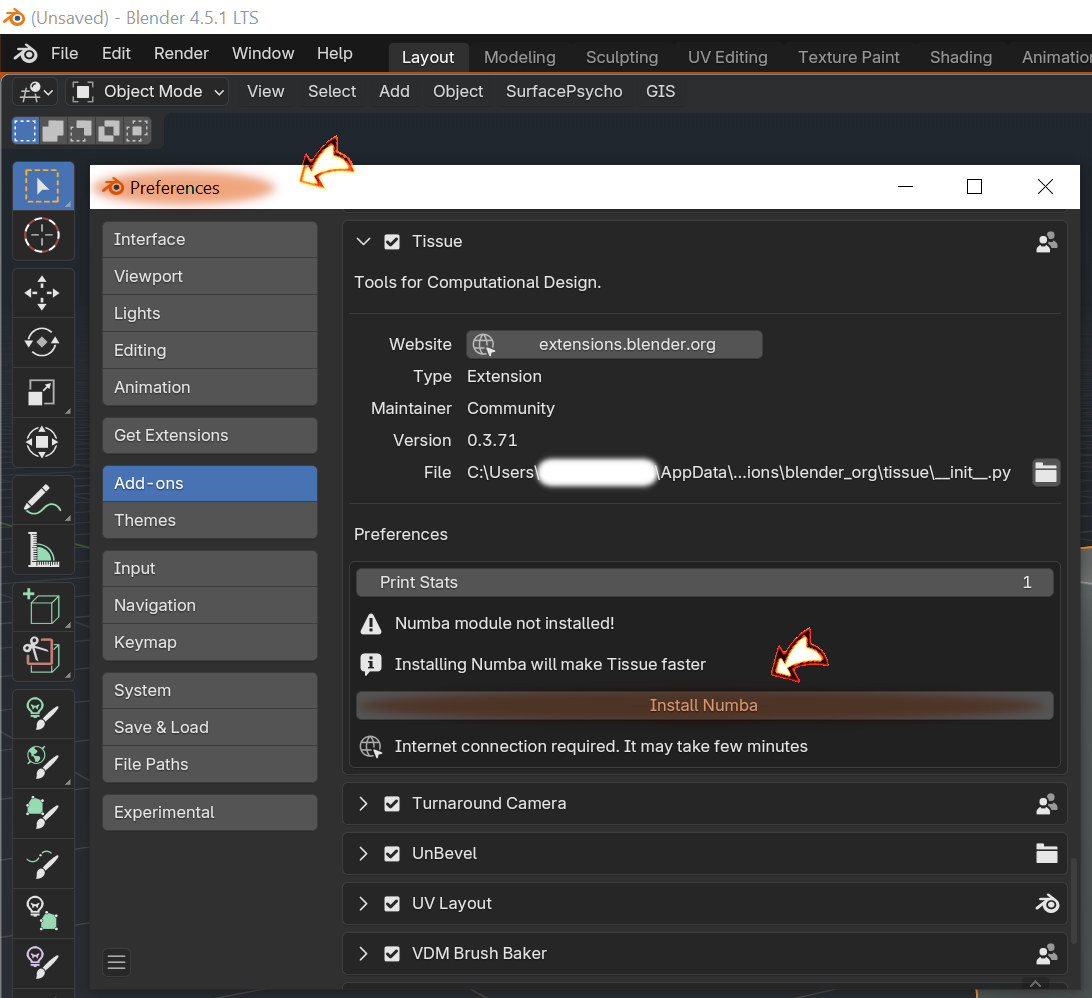1092x998 pixels.
Task: Click the folder icon on UnBevel row
Action: click(1046, 853)
